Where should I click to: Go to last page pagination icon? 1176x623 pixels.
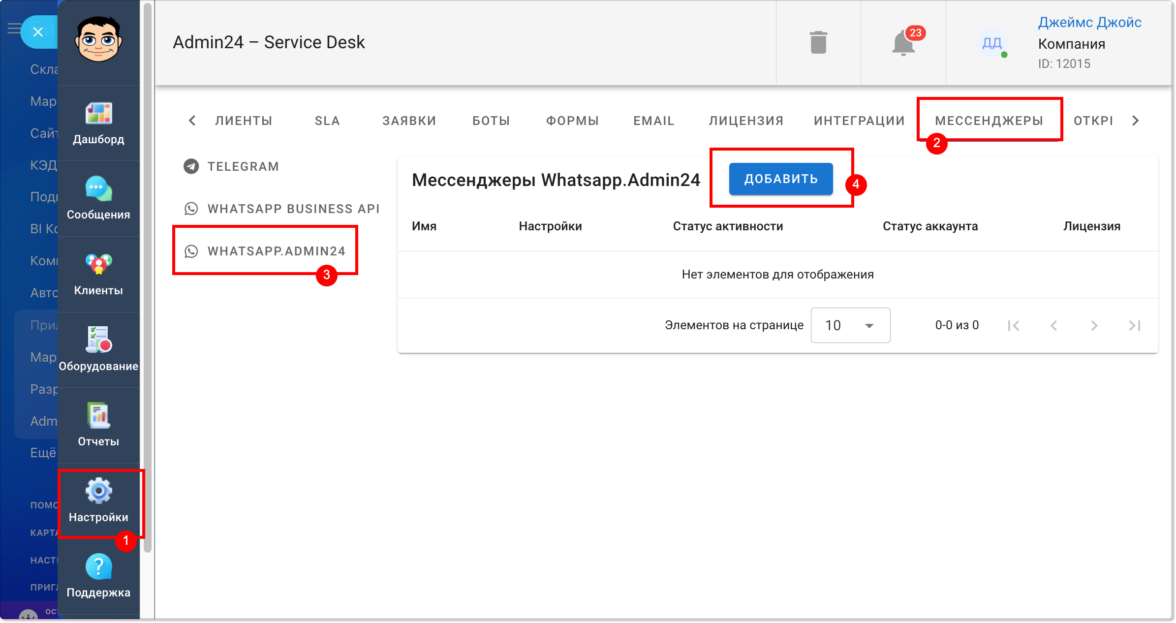(1135, 325)
